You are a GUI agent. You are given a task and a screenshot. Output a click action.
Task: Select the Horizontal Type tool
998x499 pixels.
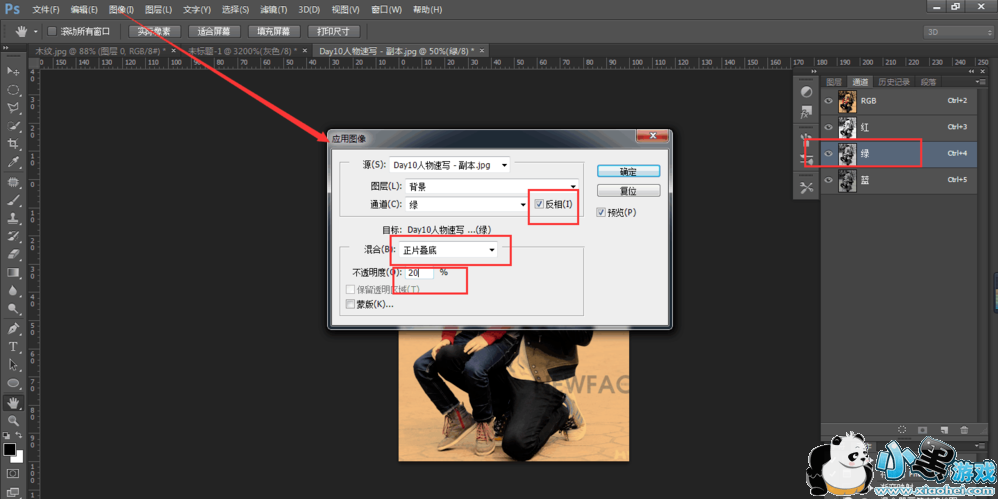click(13, 347)
